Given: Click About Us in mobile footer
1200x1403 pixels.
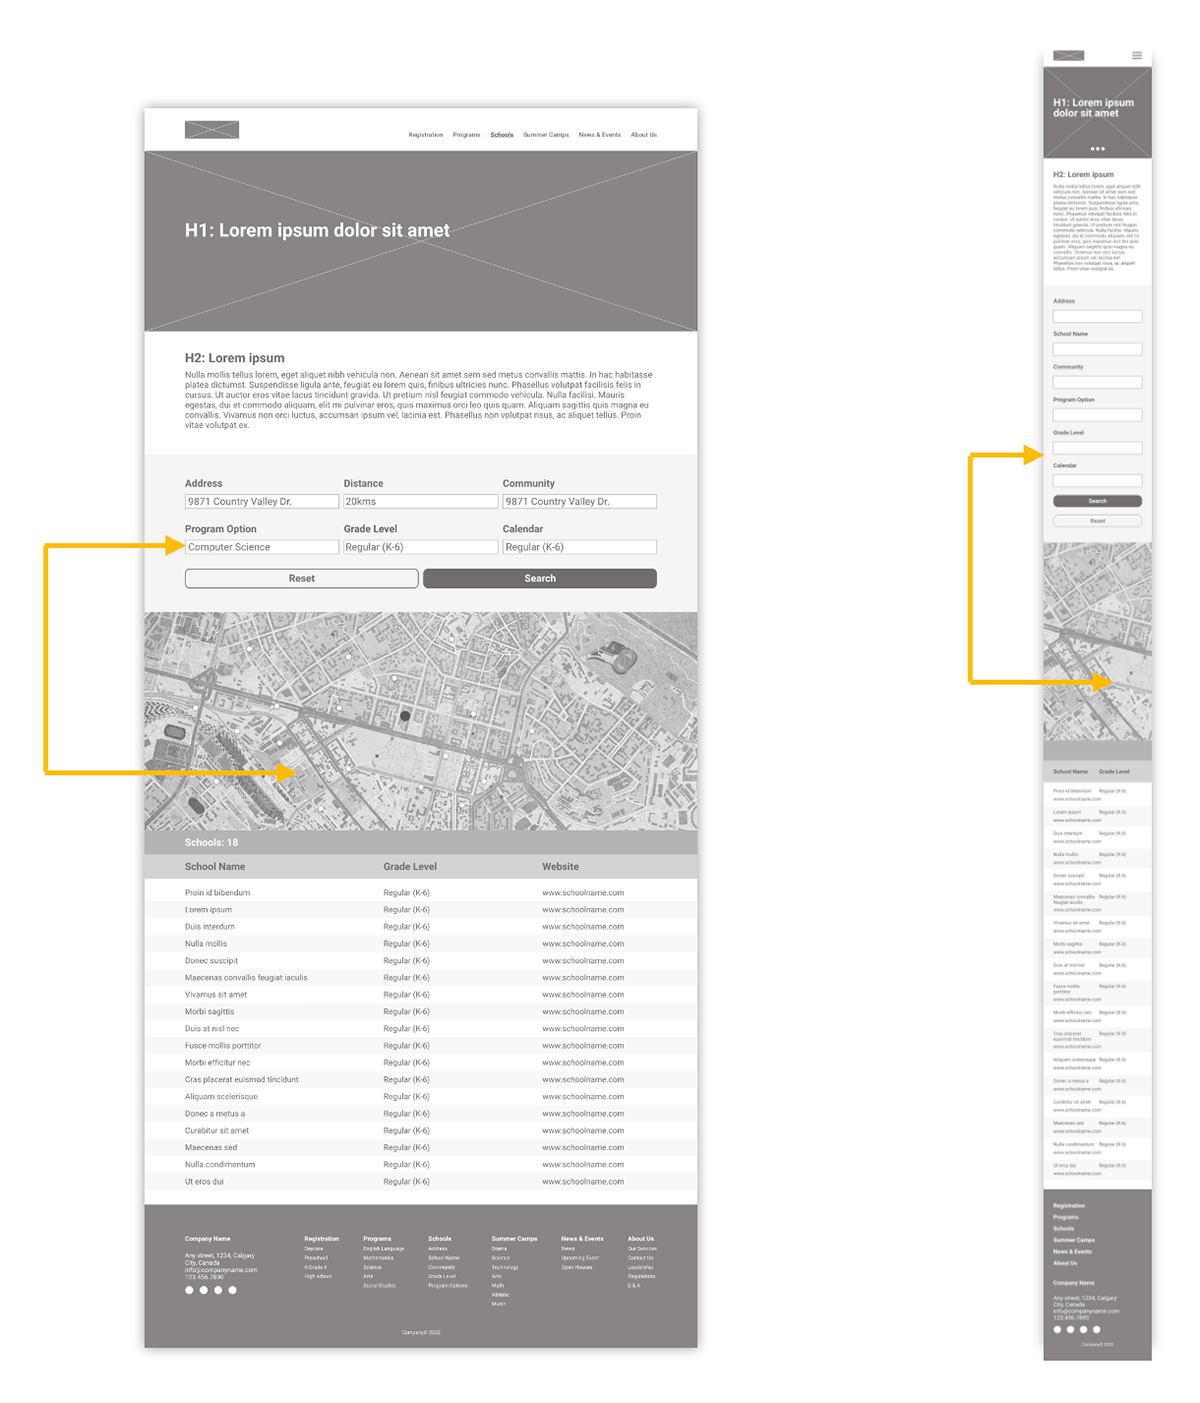Looking at the screenshot, I should coord(1065,1263).
